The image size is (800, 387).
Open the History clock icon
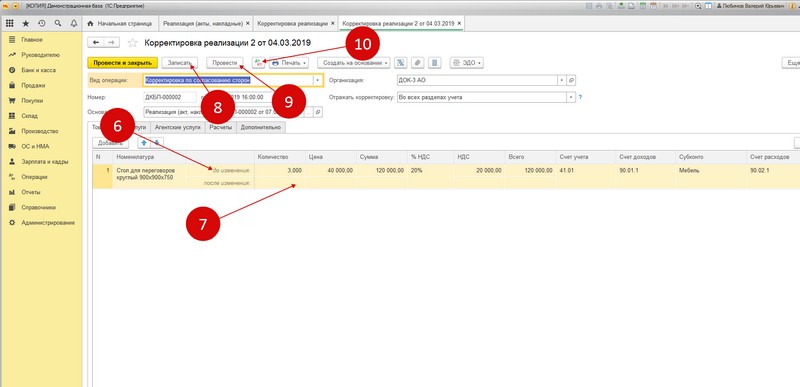41,23
